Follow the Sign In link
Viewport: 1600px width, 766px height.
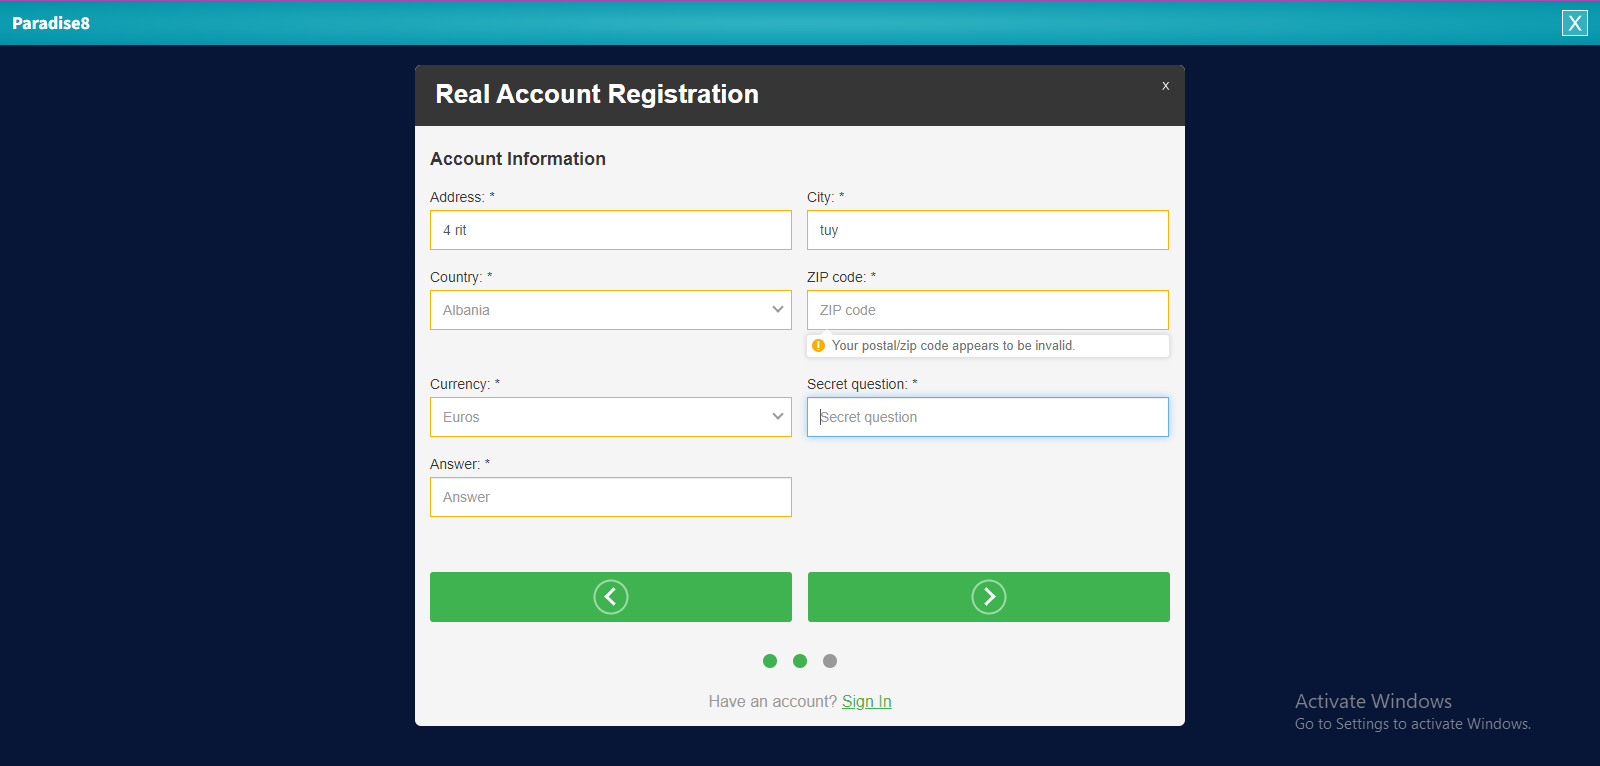tap(866, 702)
